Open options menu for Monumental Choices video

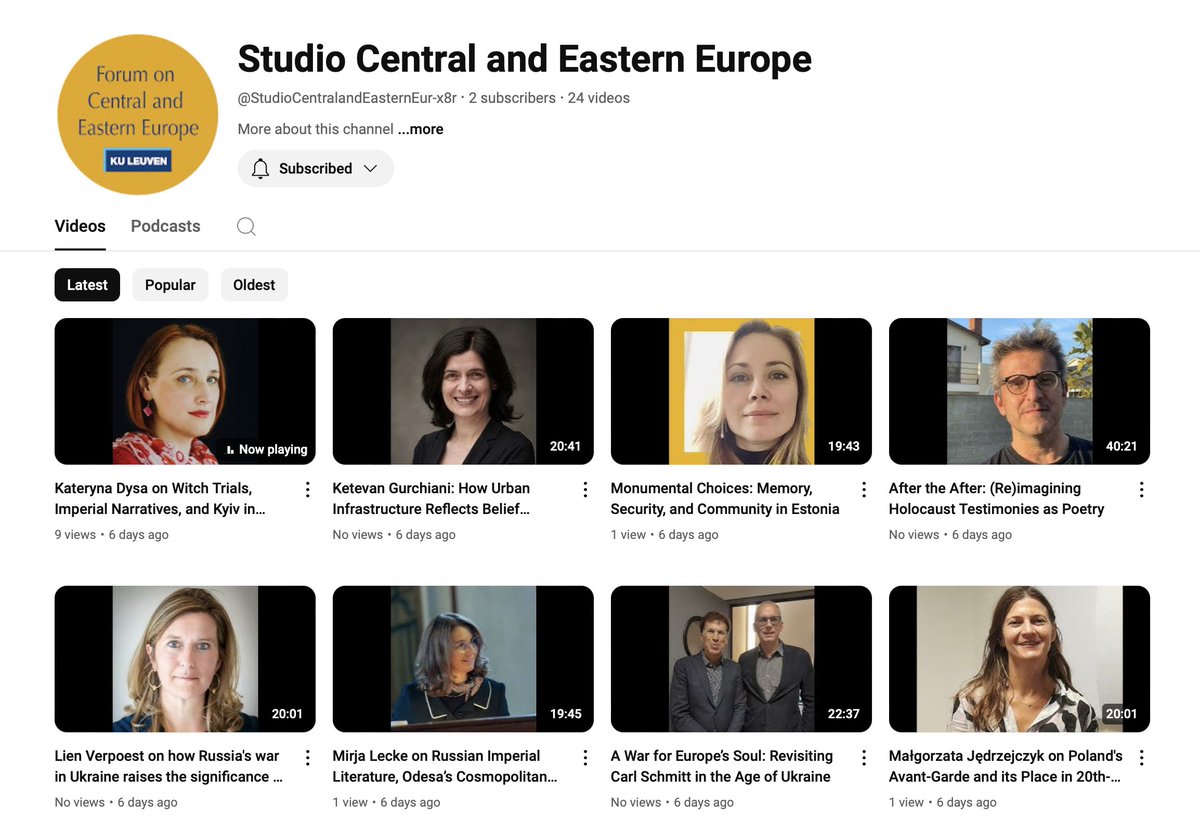(x=863, y=489)
